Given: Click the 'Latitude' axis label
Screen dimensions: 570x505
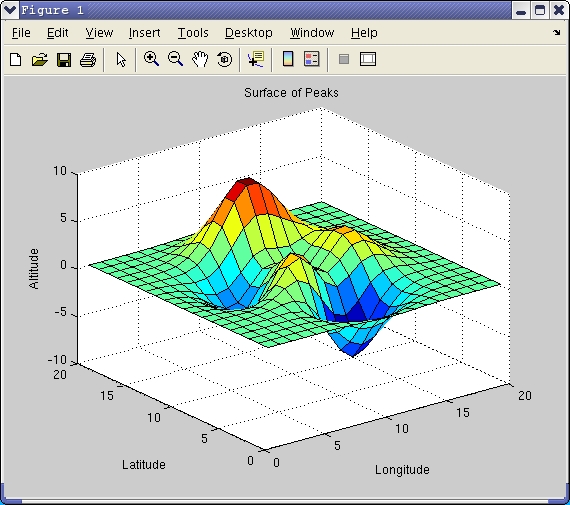Looking at the screenshot, I should coord(144,465).
